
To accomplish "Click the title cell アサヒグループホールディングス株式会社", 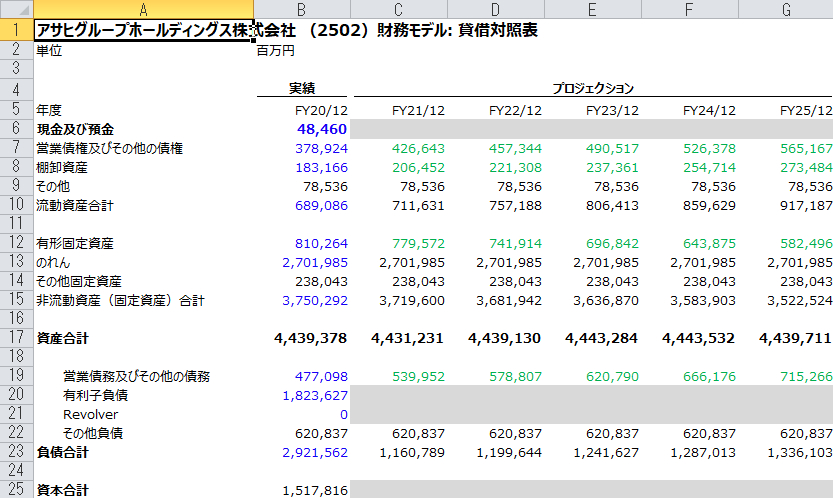I will [143, 30].
